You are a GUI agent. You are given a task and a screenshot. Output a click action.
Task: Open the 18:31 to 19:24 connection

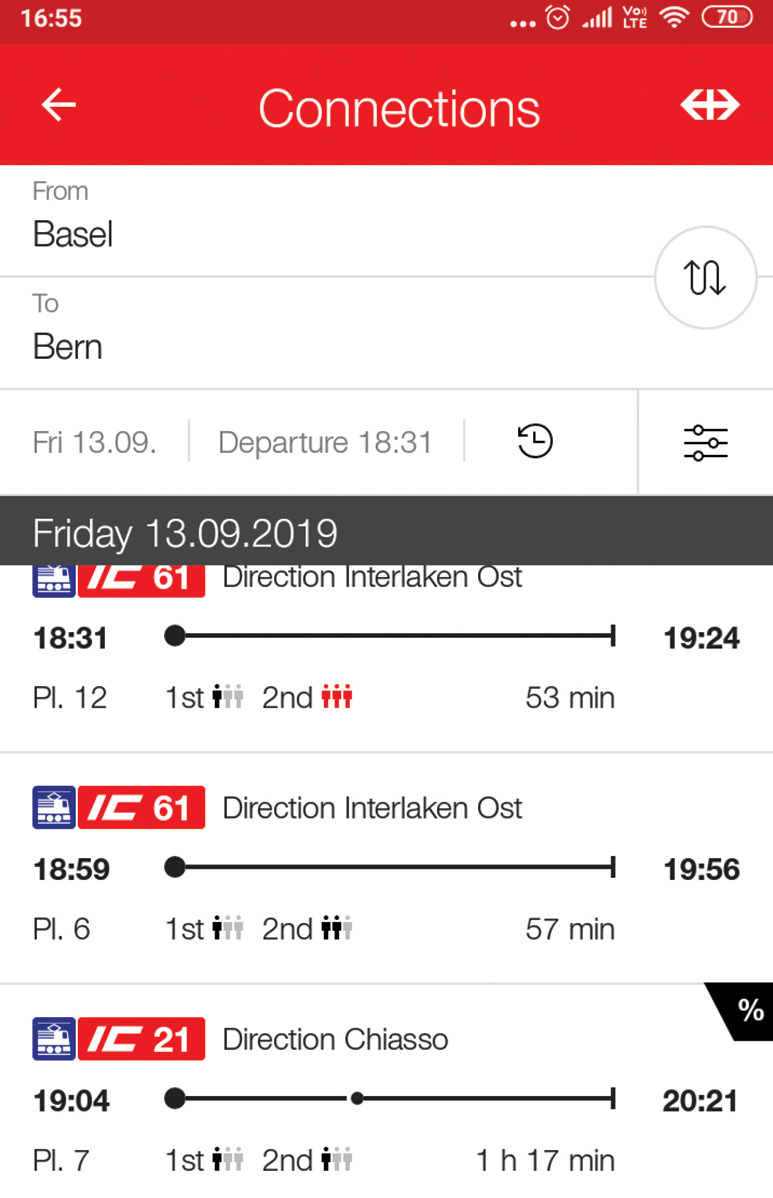[386, 659]
